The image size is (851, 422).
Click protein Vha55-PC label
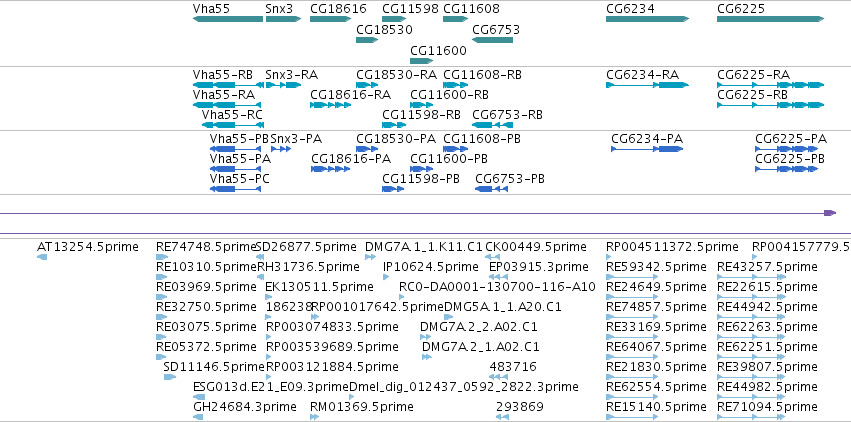(239, 178)
